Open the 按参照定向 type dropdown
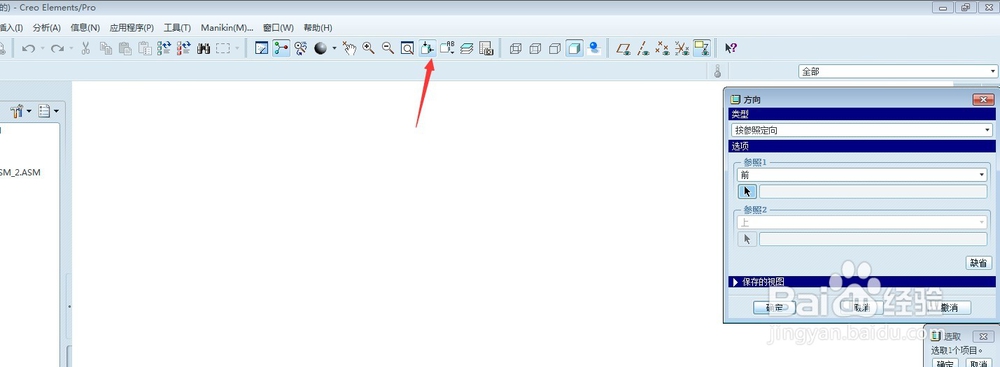This screenshot has height=367, width=1000. click(862, 130)
